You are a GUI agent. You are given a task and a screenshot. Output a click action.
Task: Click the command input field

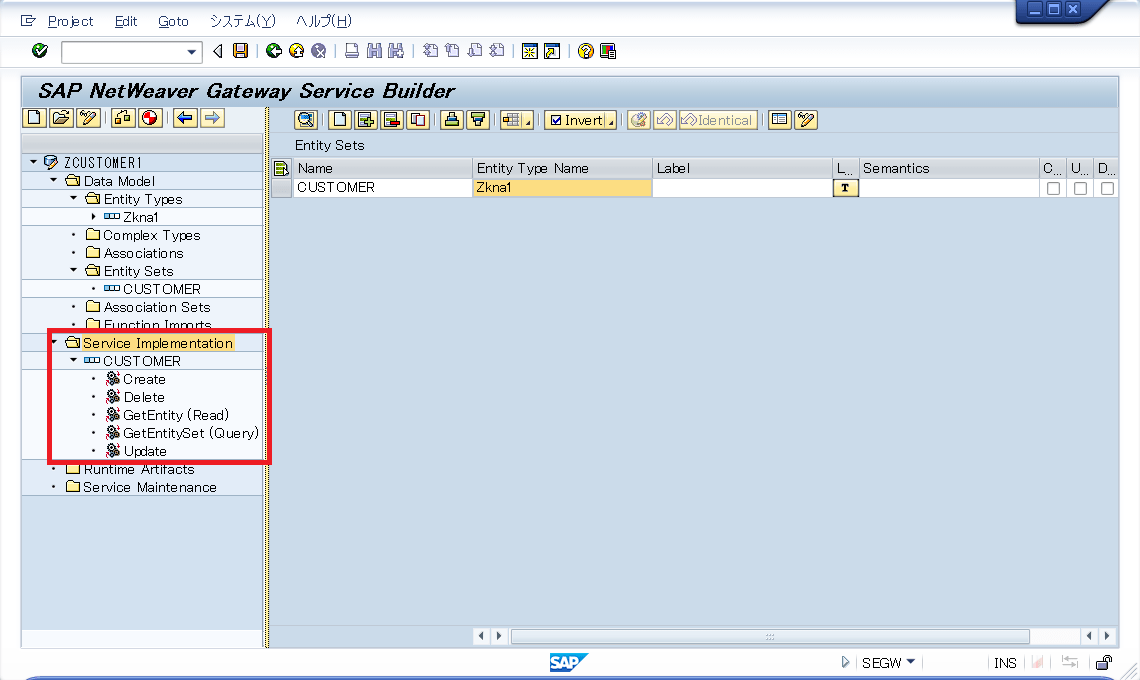[x=124, y=52]
